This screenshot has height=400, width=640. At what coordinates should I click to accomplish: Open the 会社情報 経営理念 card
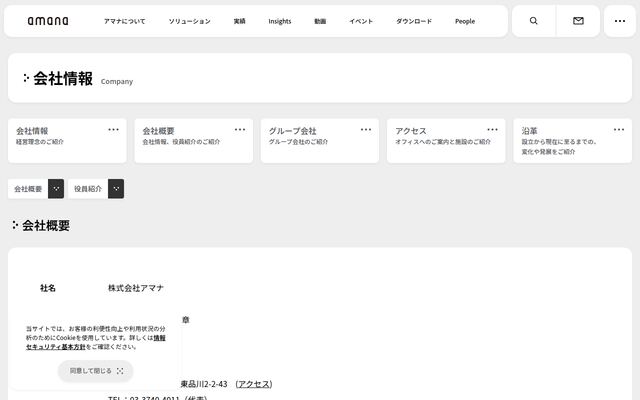point(67,141)
